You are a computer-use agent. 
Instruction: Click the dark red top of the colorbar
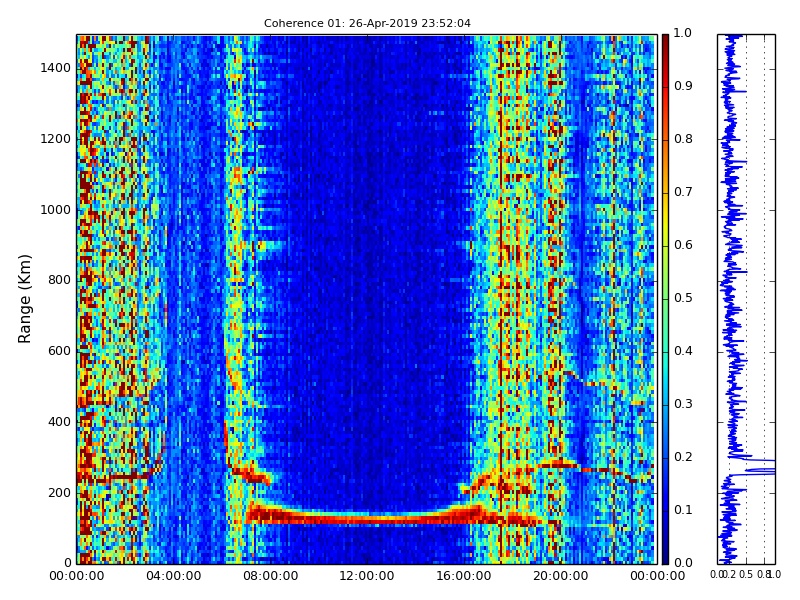pos(665,43)
